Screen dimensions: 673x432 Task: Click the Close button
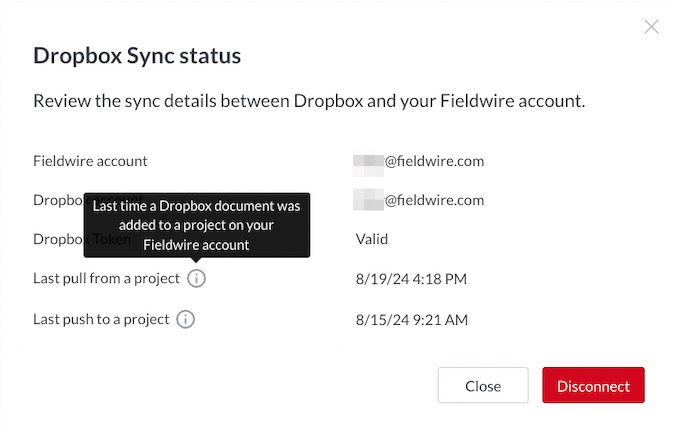tap(483, 385)
